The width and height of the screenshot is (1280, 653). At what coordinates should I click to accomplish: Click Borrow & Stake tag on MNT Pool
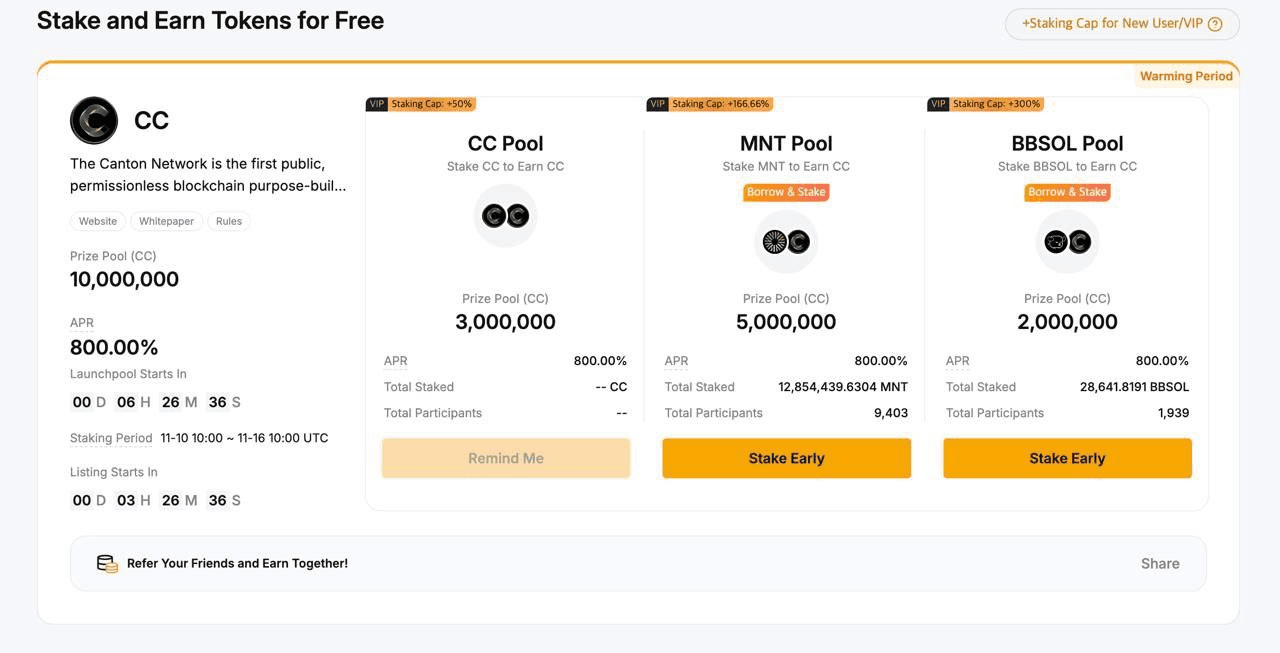tap(786, 192)
